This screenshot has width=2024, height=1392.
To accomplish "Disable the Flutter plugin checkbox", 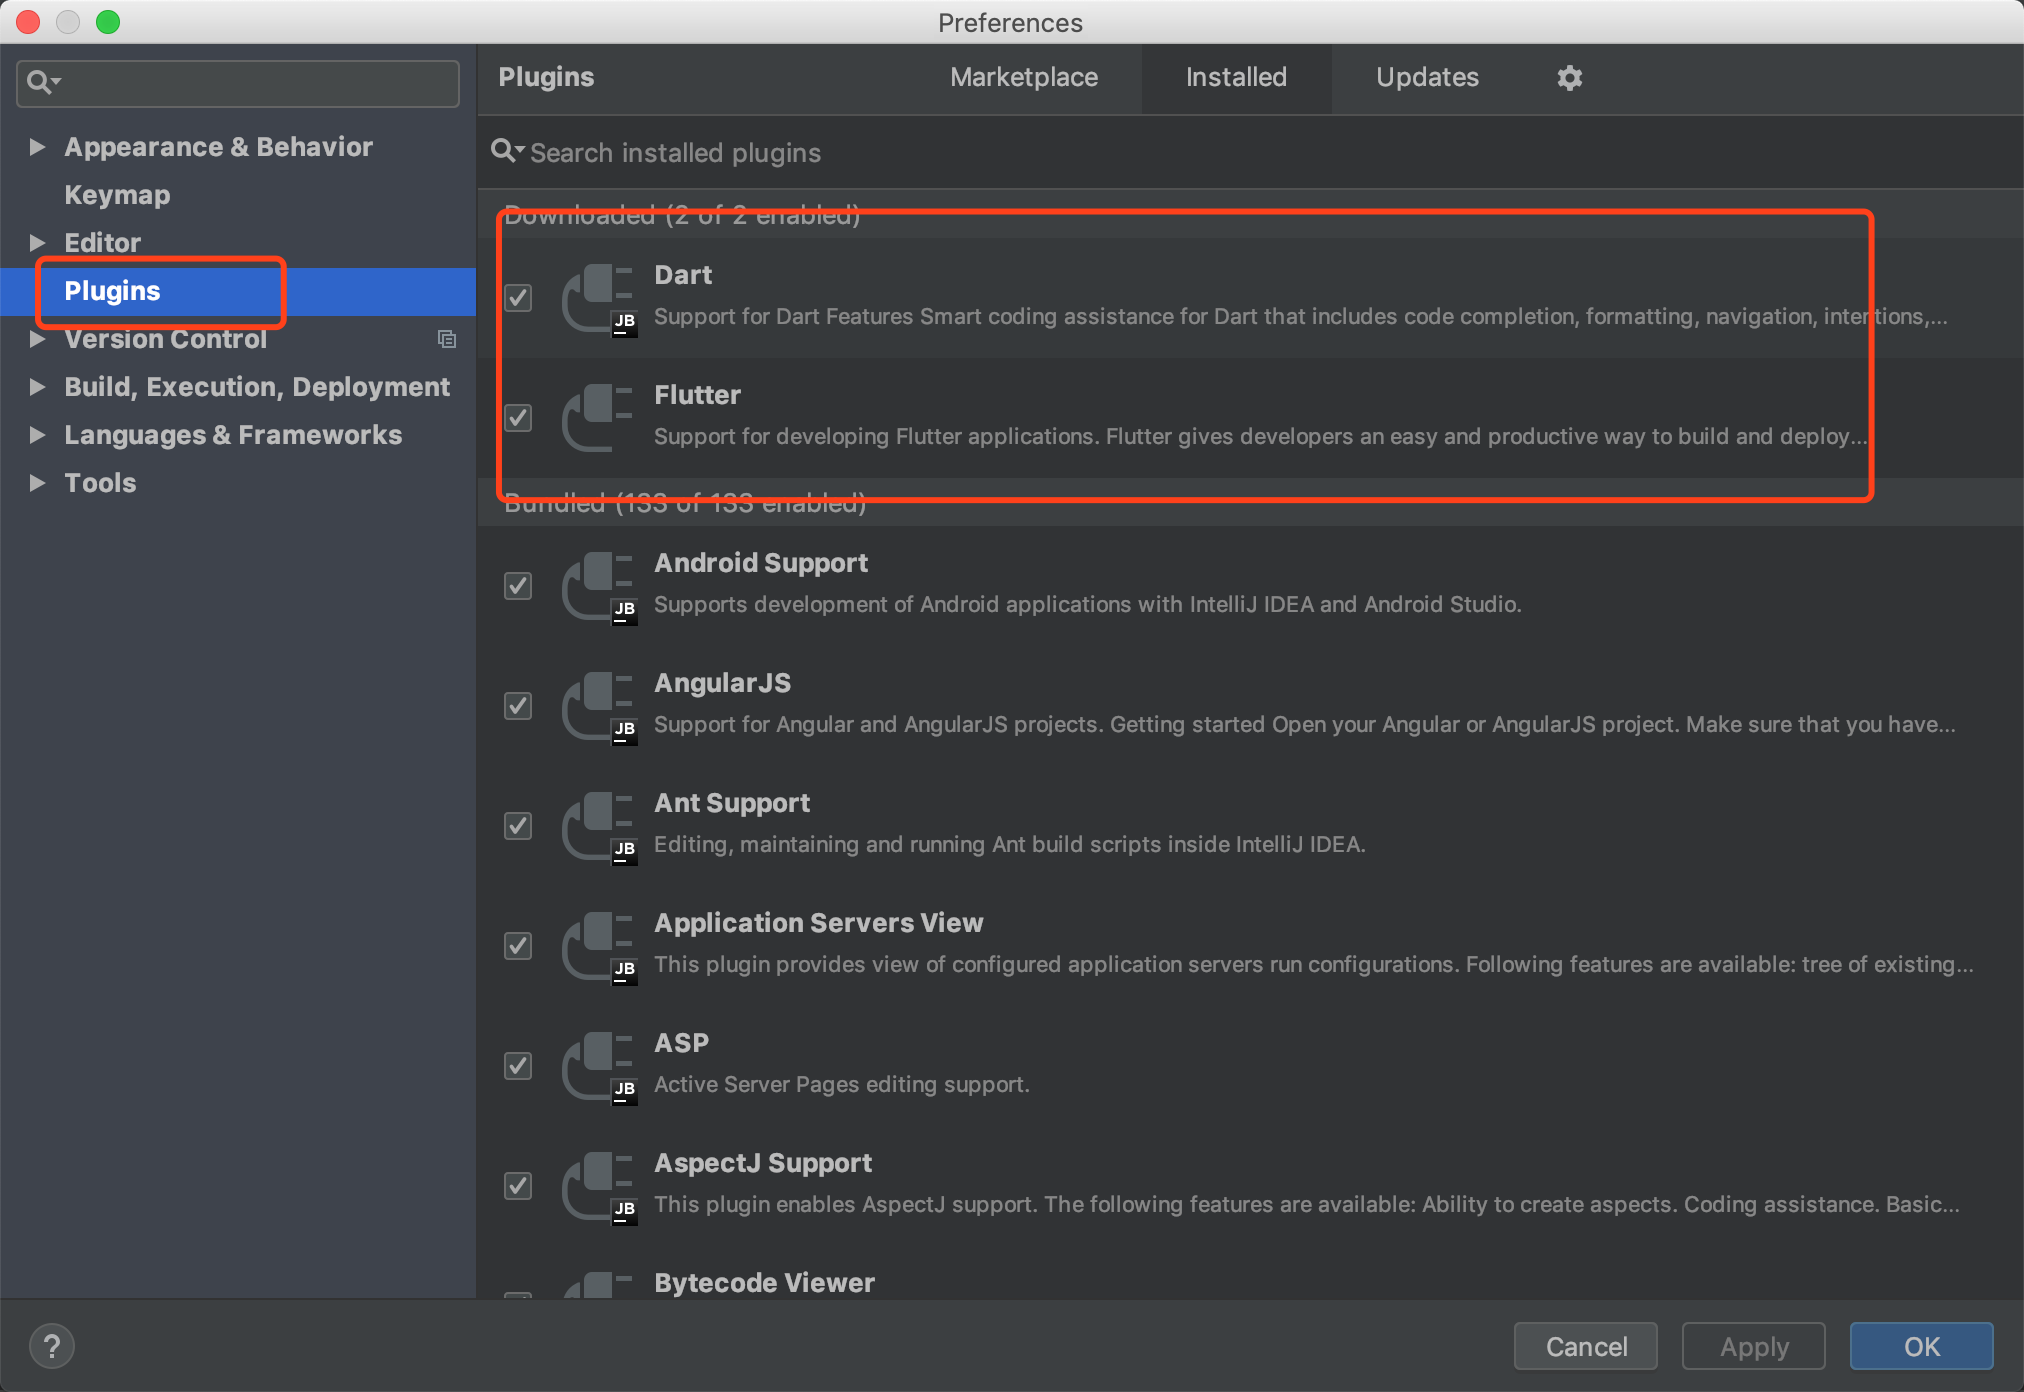I will 518,418.
